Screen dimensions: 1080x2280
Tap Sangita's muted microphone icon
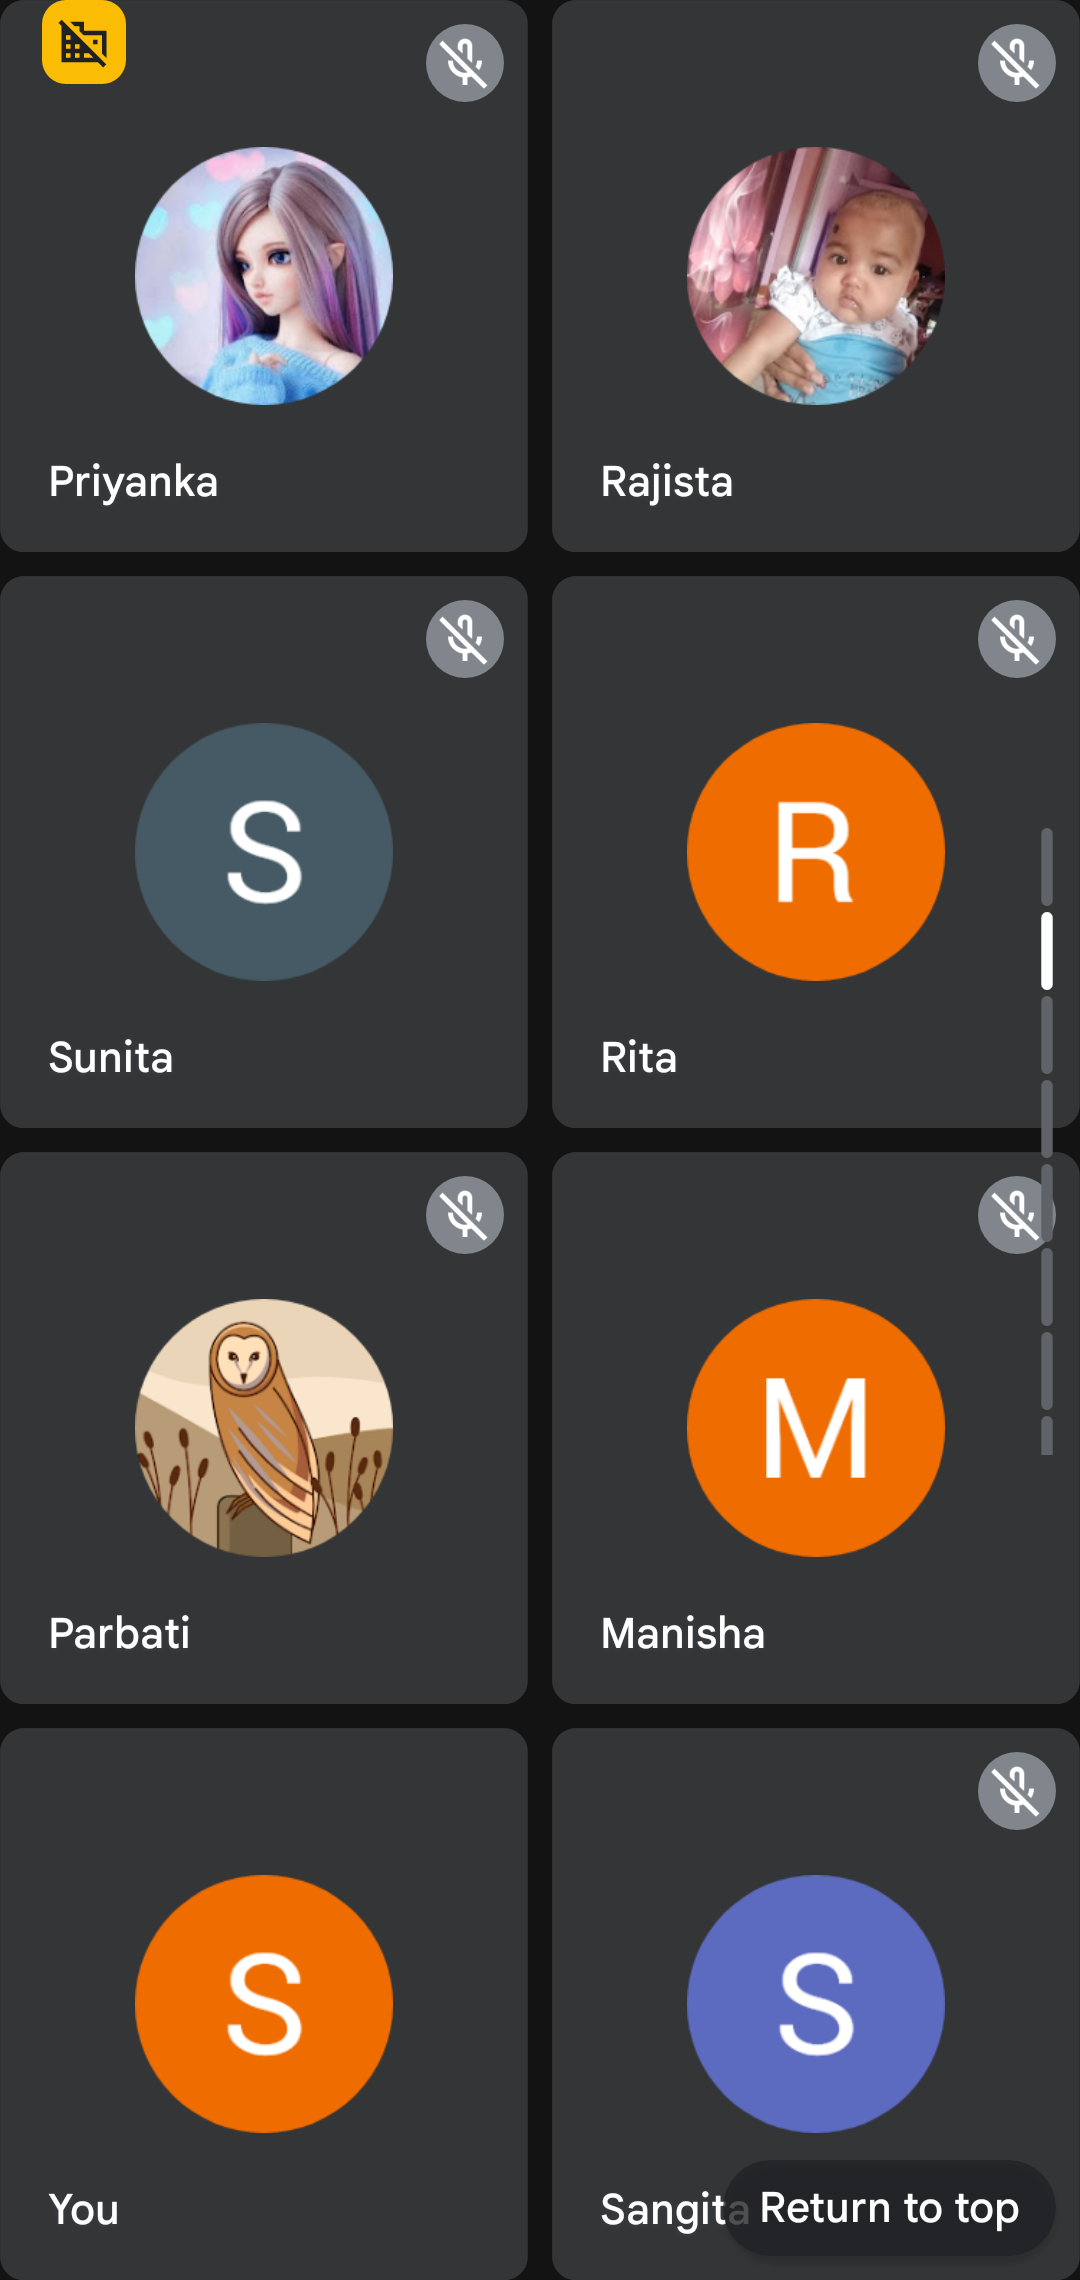click(x=1017, y=1791)
